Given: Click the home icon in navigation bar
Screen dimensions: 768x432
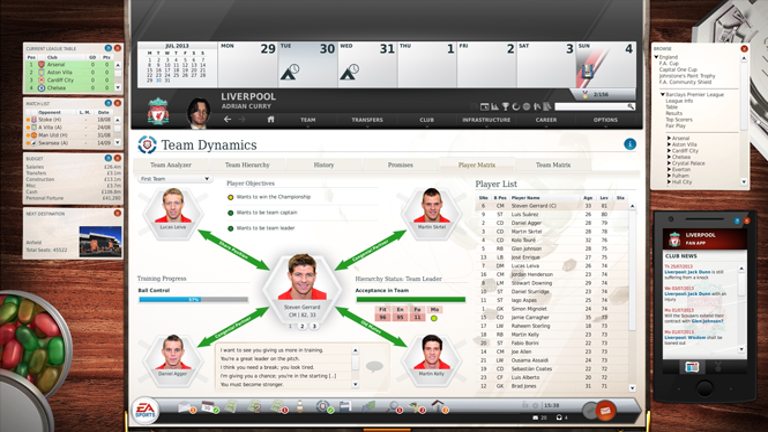Looking at the screenshot, I should coord(270,119).
